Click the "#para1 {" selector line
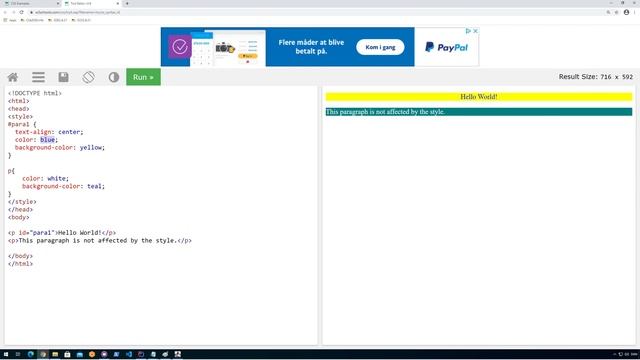This screenshot has width=640, height=360. coord(22,124)
